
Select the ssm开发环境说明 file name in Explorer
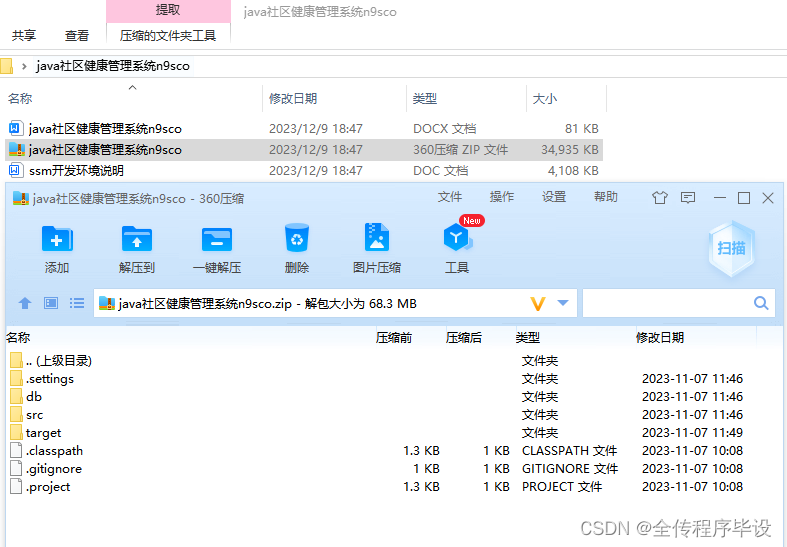coord(76,171)
